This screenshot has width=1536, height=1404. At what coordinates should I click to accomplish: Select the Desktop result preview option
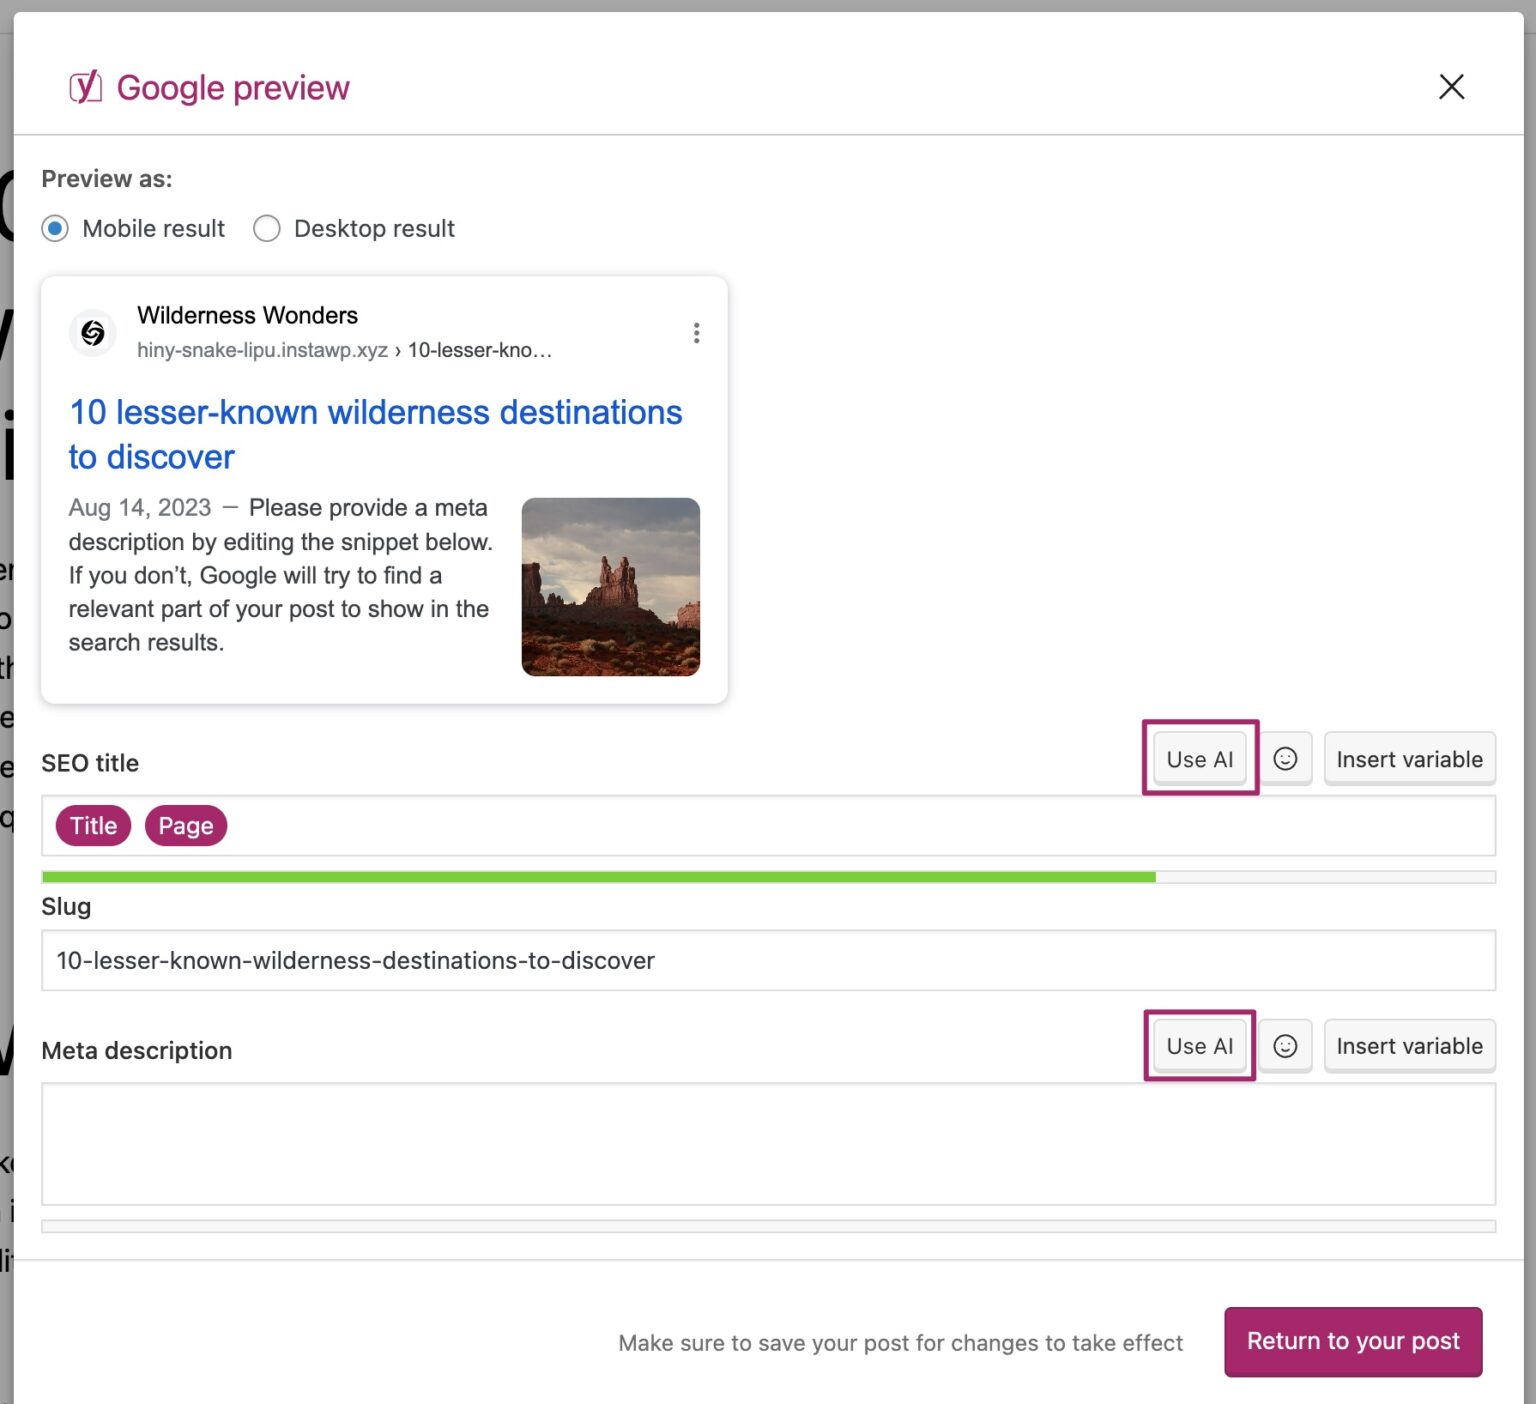[266, 228]
